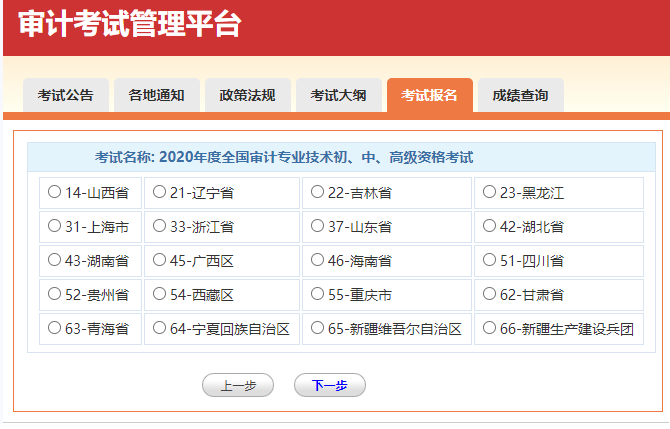Pick the 66-新疆生产建设兵团 option
670x429 pixels.
tap(489, 328)
